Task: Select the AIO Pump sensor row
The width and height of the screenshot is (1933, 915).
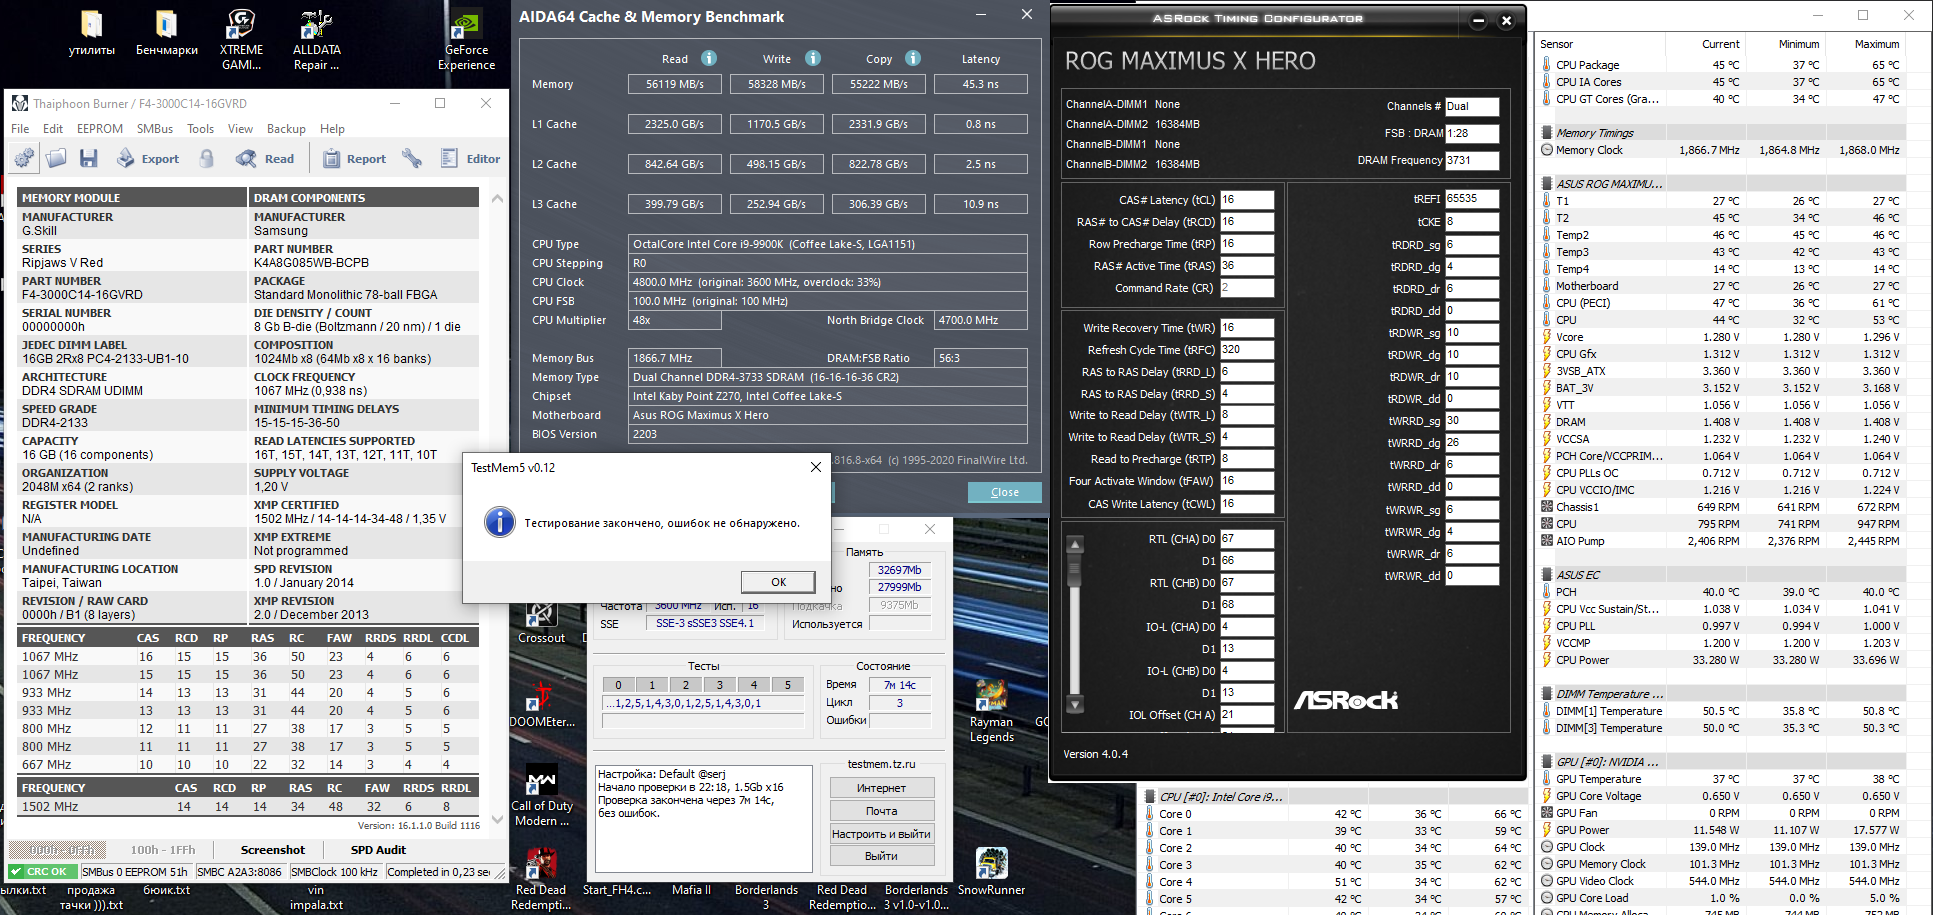Action: pos(1720,541)
